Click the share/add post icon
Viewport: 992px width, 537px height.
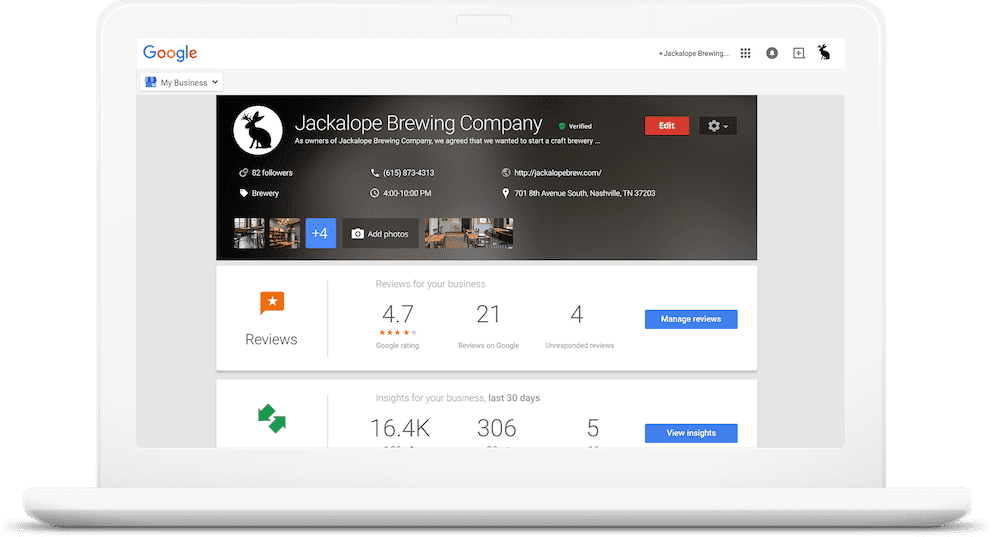(799, 53)
